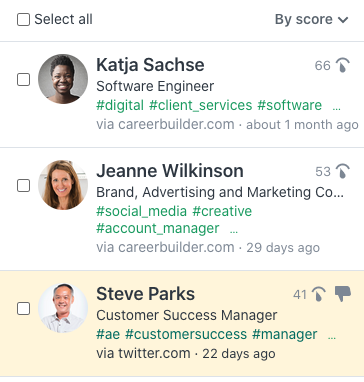Expand more tags for Katja Sachse
This screenshot has height=382, width=364.
(337, 108)
